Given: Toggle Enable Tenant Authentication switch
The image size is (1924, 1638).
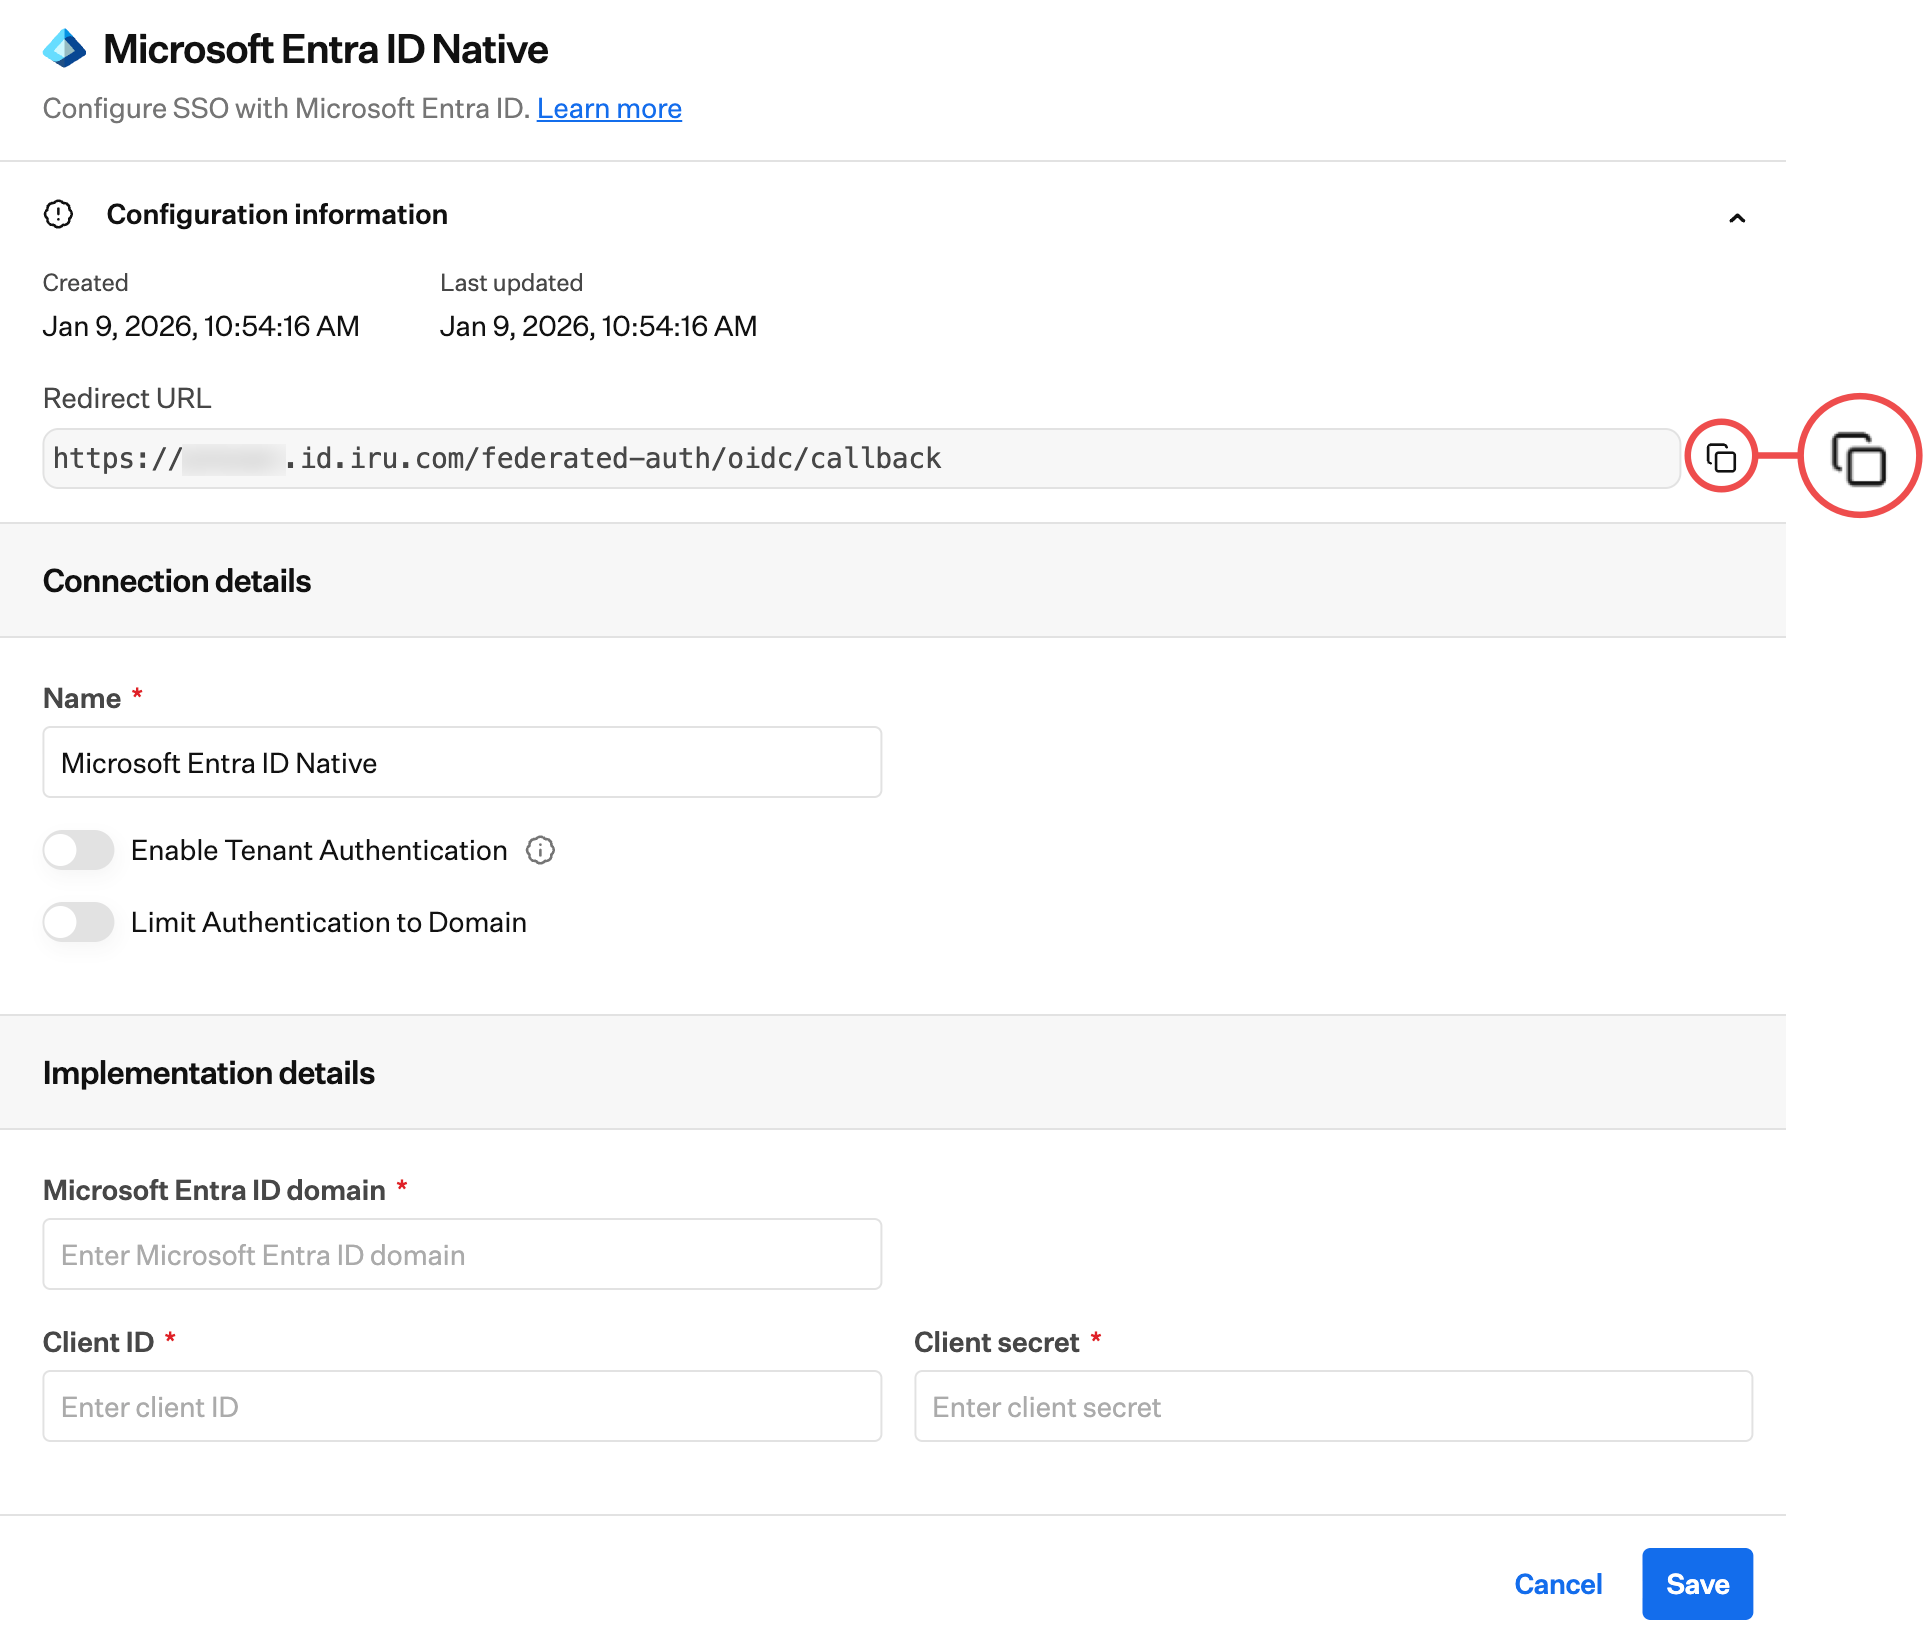Looking at the screenshot, I should click(x=78, y=850).
